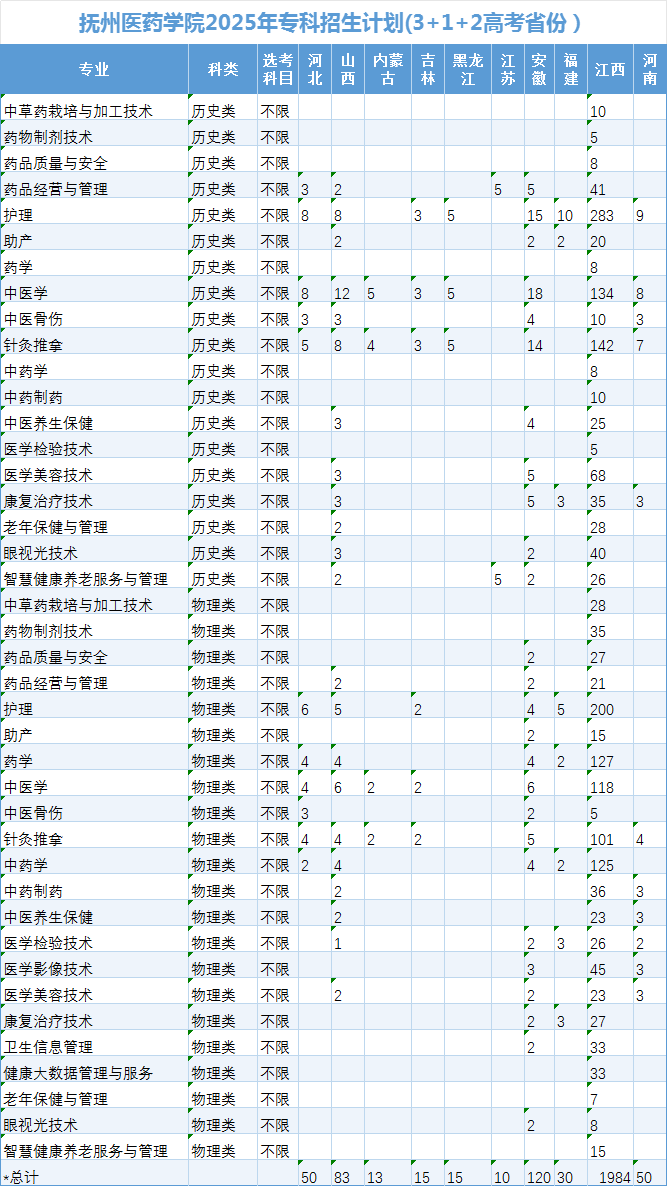Image resolution: width=667 pixels, height=1186 pixels.
Task: Click the 14 value under 安徽
Action: click(535, 346)
